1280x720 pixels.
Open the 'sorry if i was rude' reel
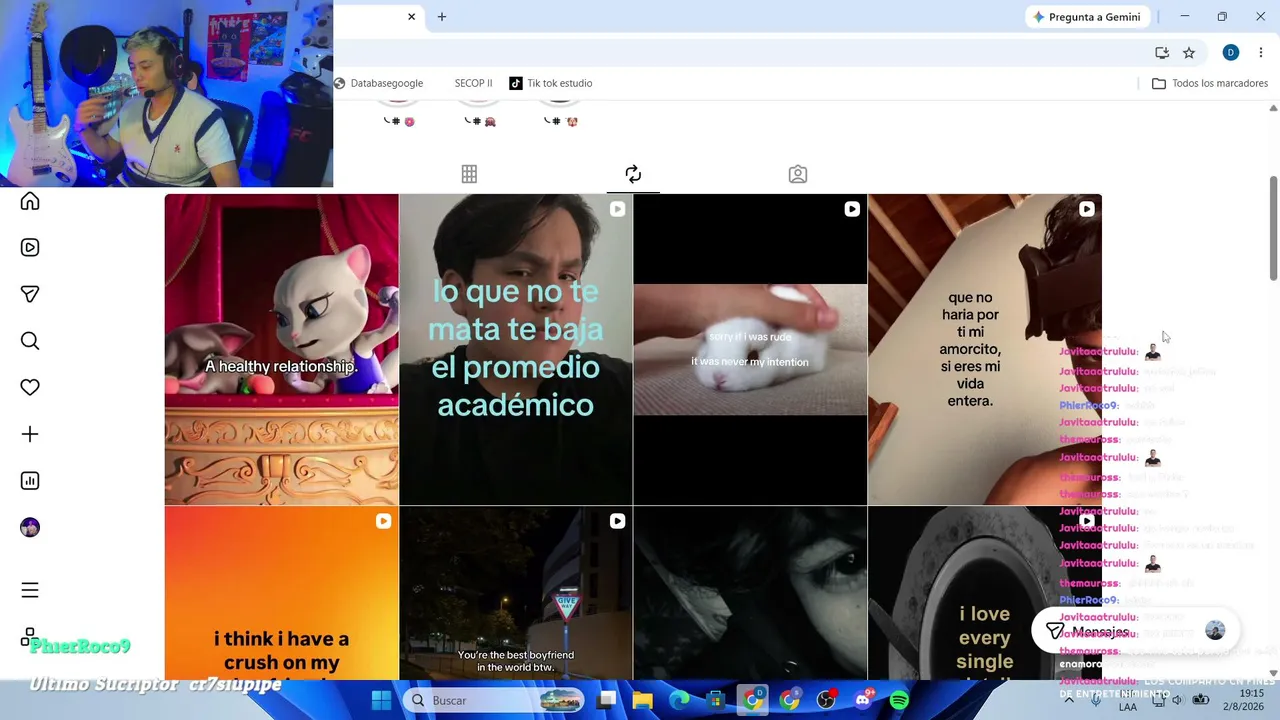coord(750,350)
